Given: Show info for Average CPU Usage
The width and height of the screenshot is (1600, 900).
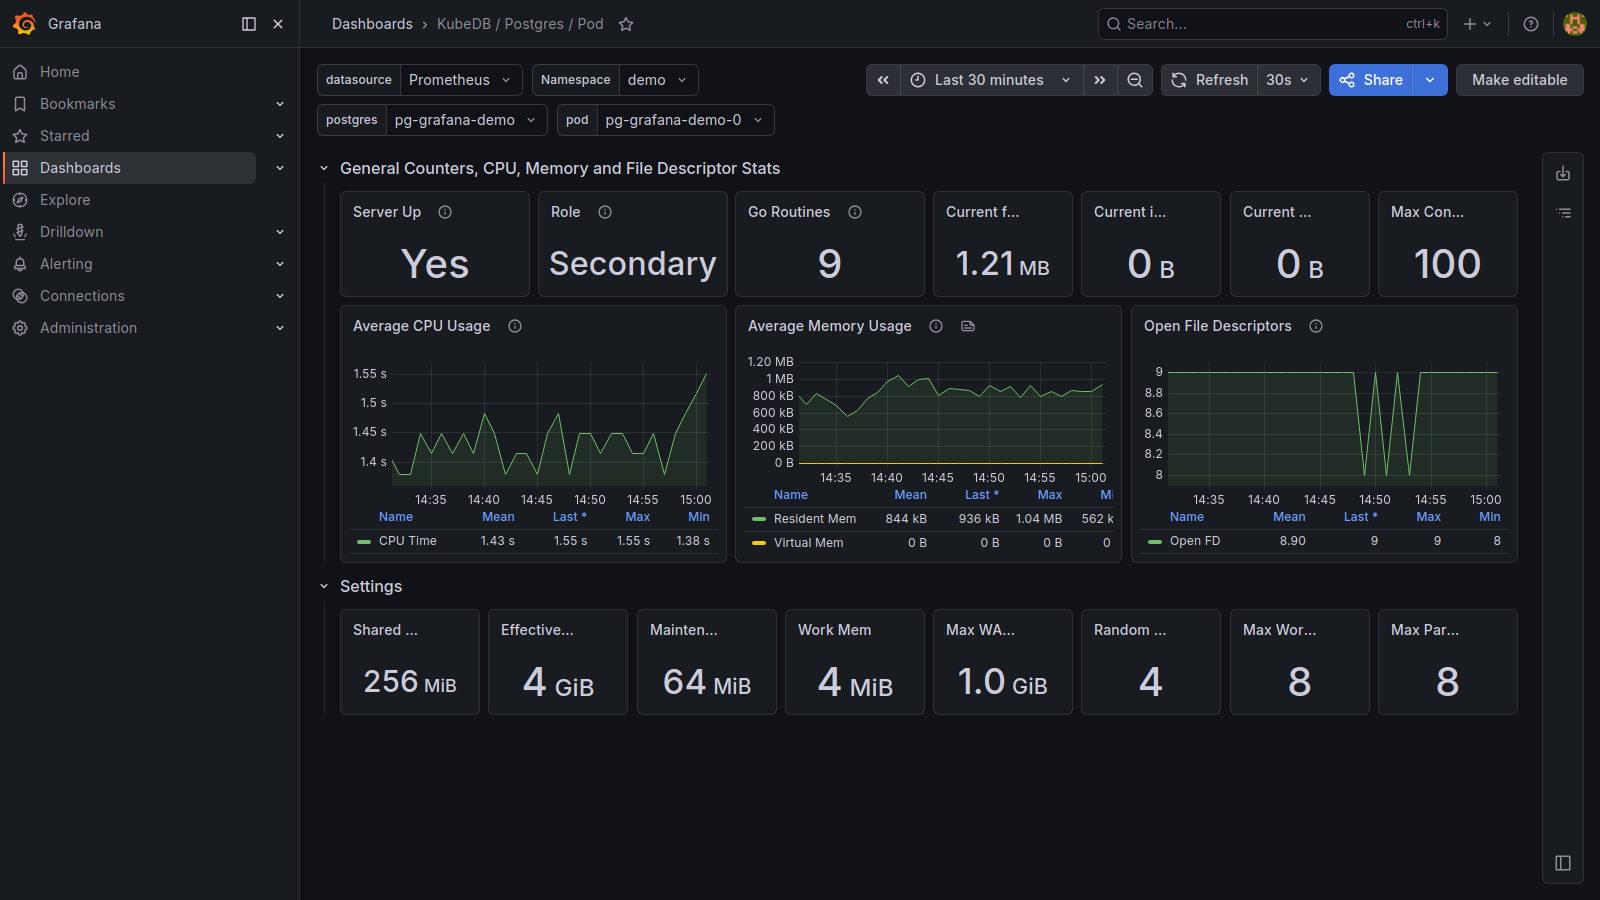Looking at the screenshot, I should [515, 326].
